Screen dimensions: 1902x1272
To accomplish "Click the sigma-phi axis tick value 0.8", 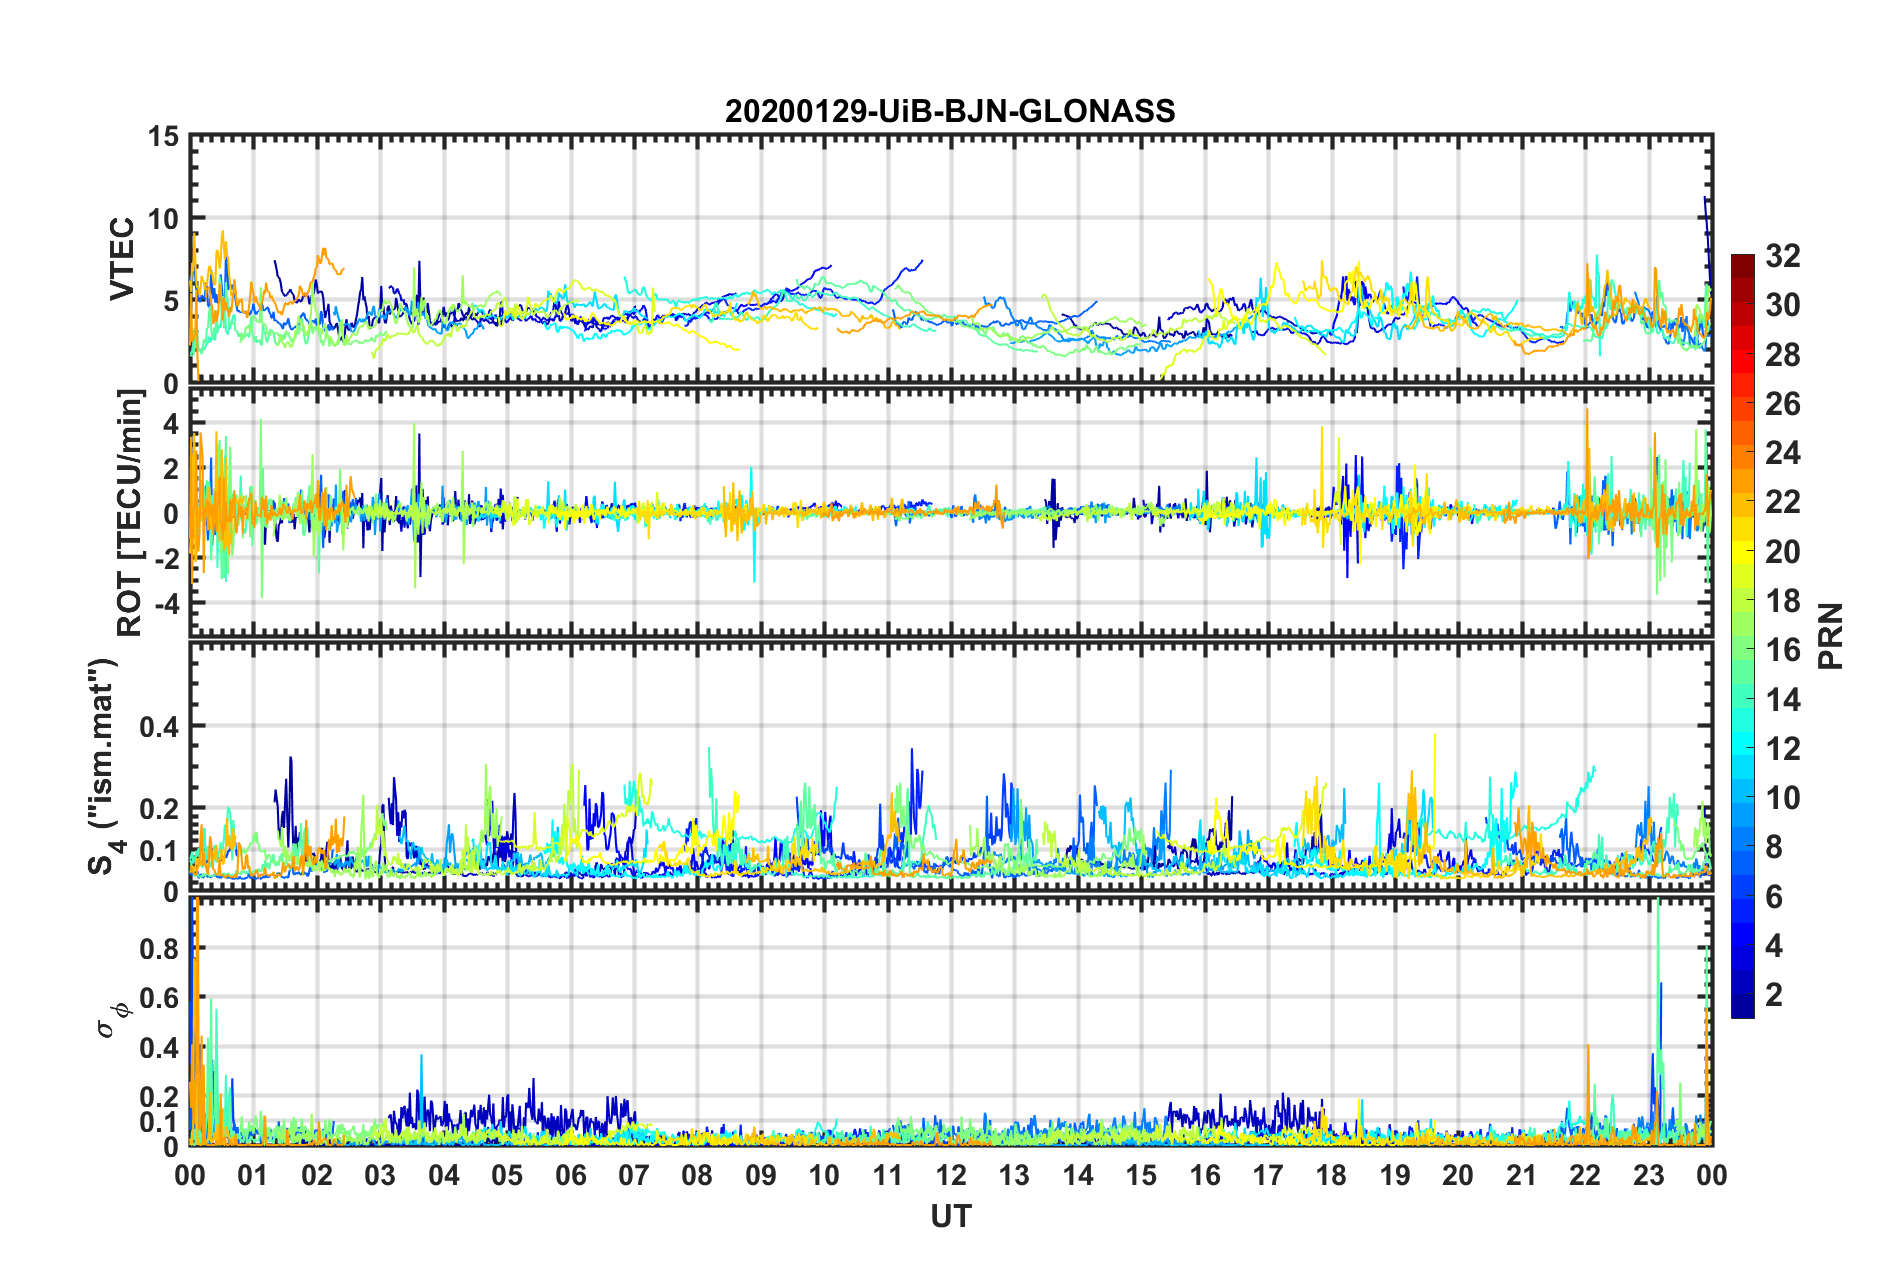I will pyautogui.click(x=159, y=948).
